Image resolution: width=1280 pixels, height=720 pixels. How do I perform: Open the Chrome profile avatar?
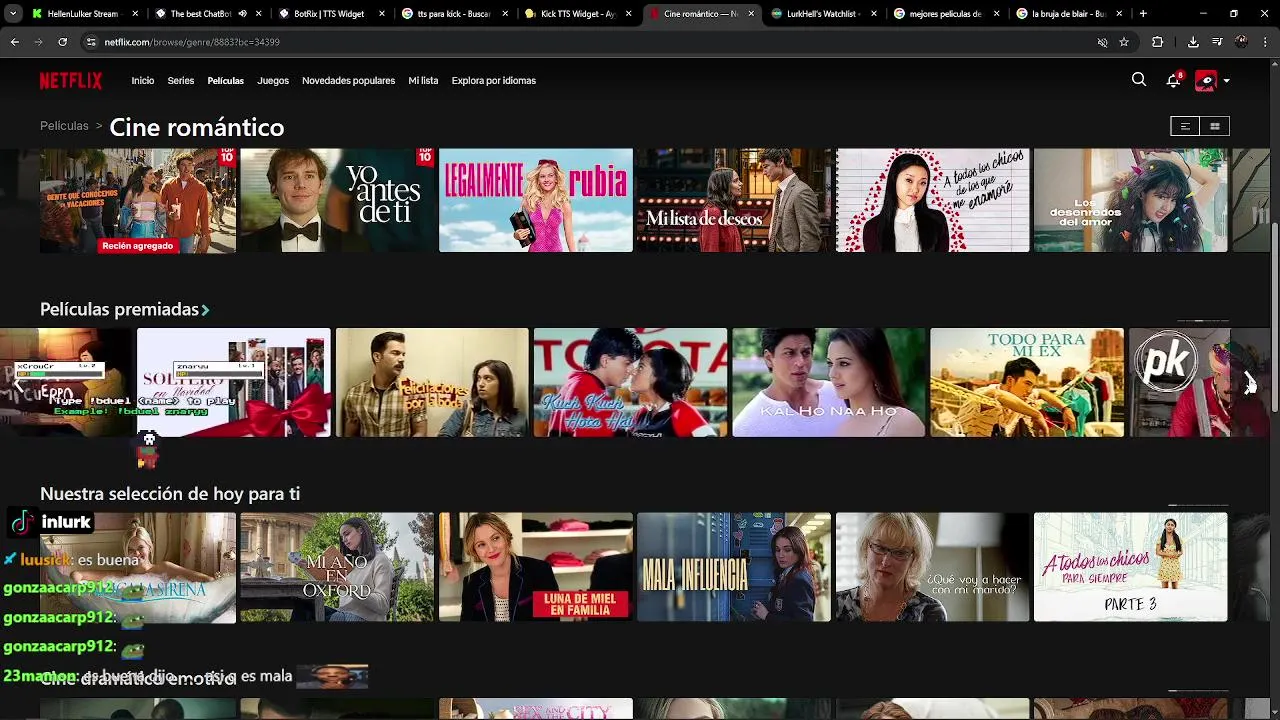point(1241,42)
